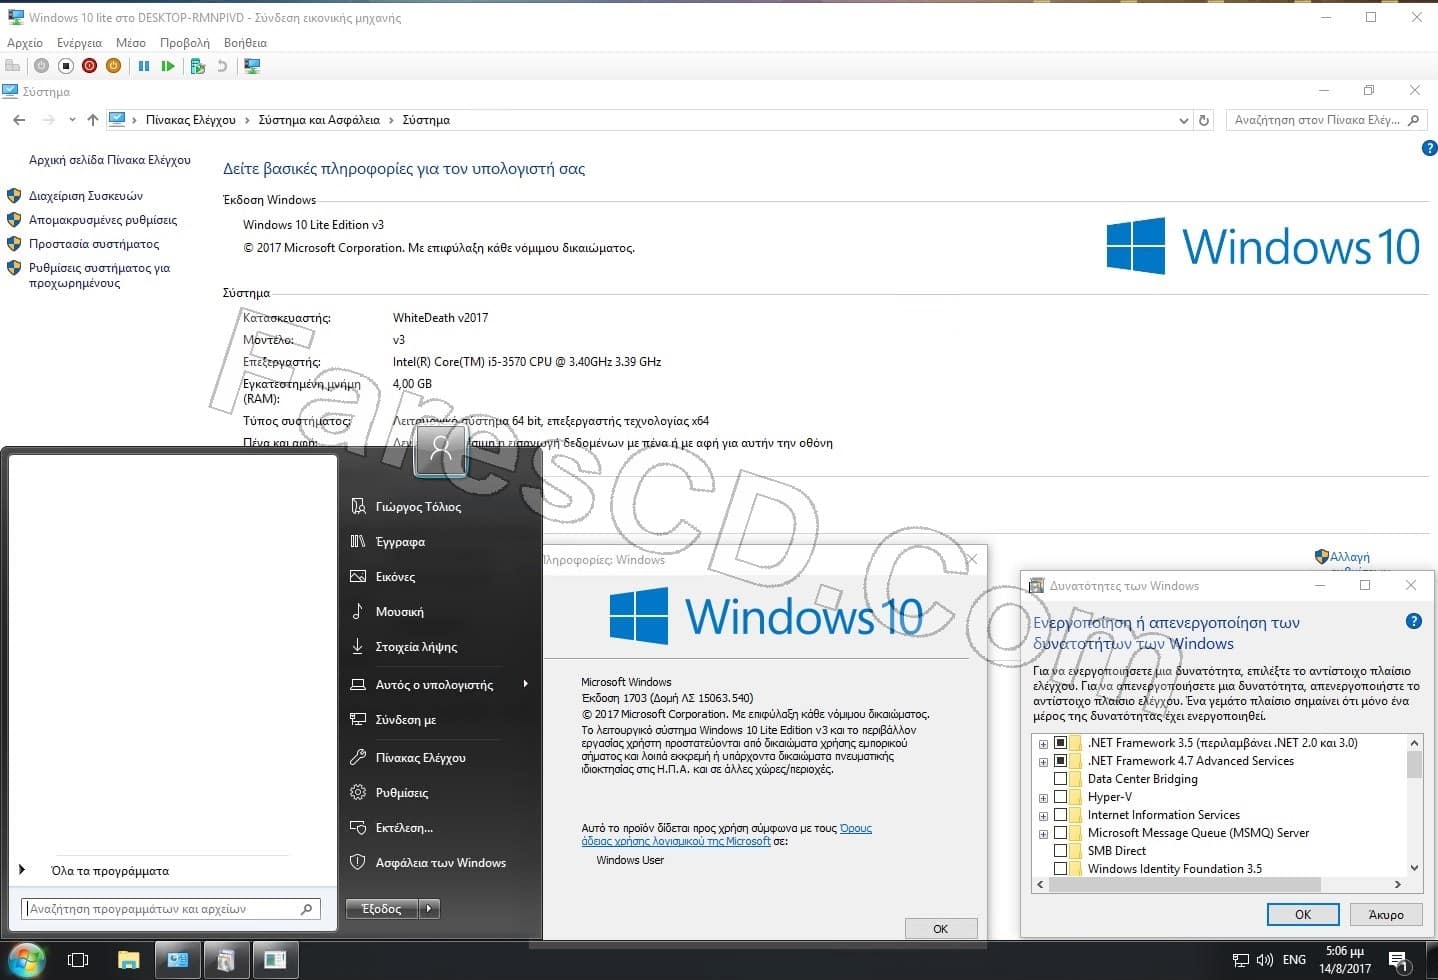Toggle .NET Framework 3.5 checkbox

[1060, 743]
